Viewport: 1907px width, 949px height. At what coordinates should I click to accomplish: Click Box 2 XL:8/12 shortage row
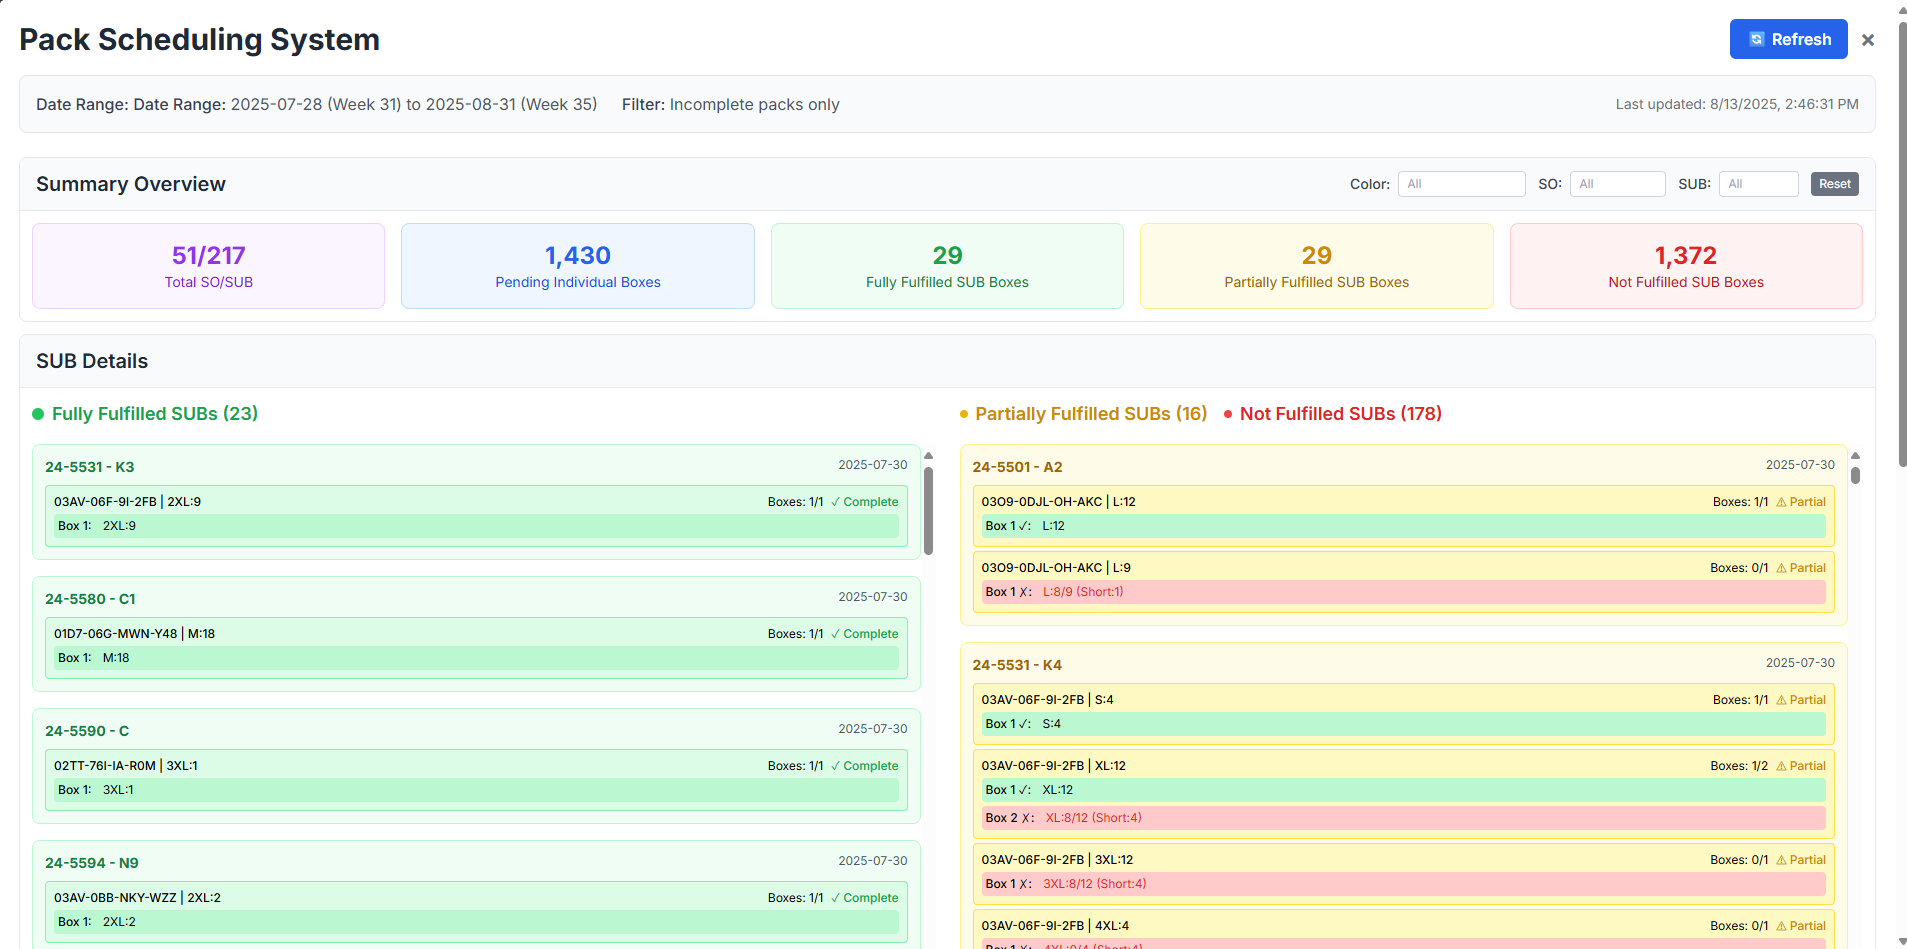tap(1402, 818)
